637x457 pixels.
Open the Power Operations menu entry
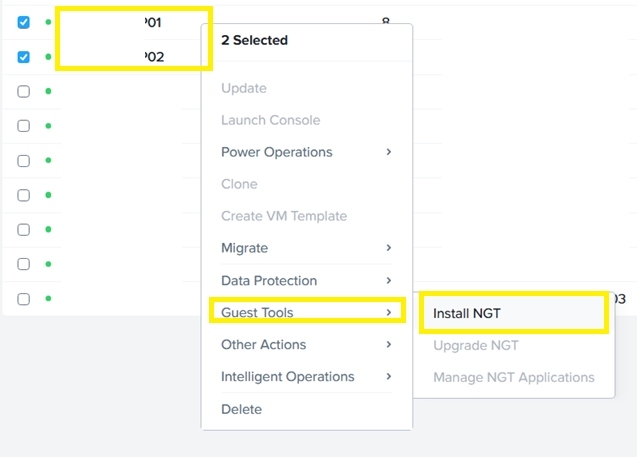click(x=276, y=152)
